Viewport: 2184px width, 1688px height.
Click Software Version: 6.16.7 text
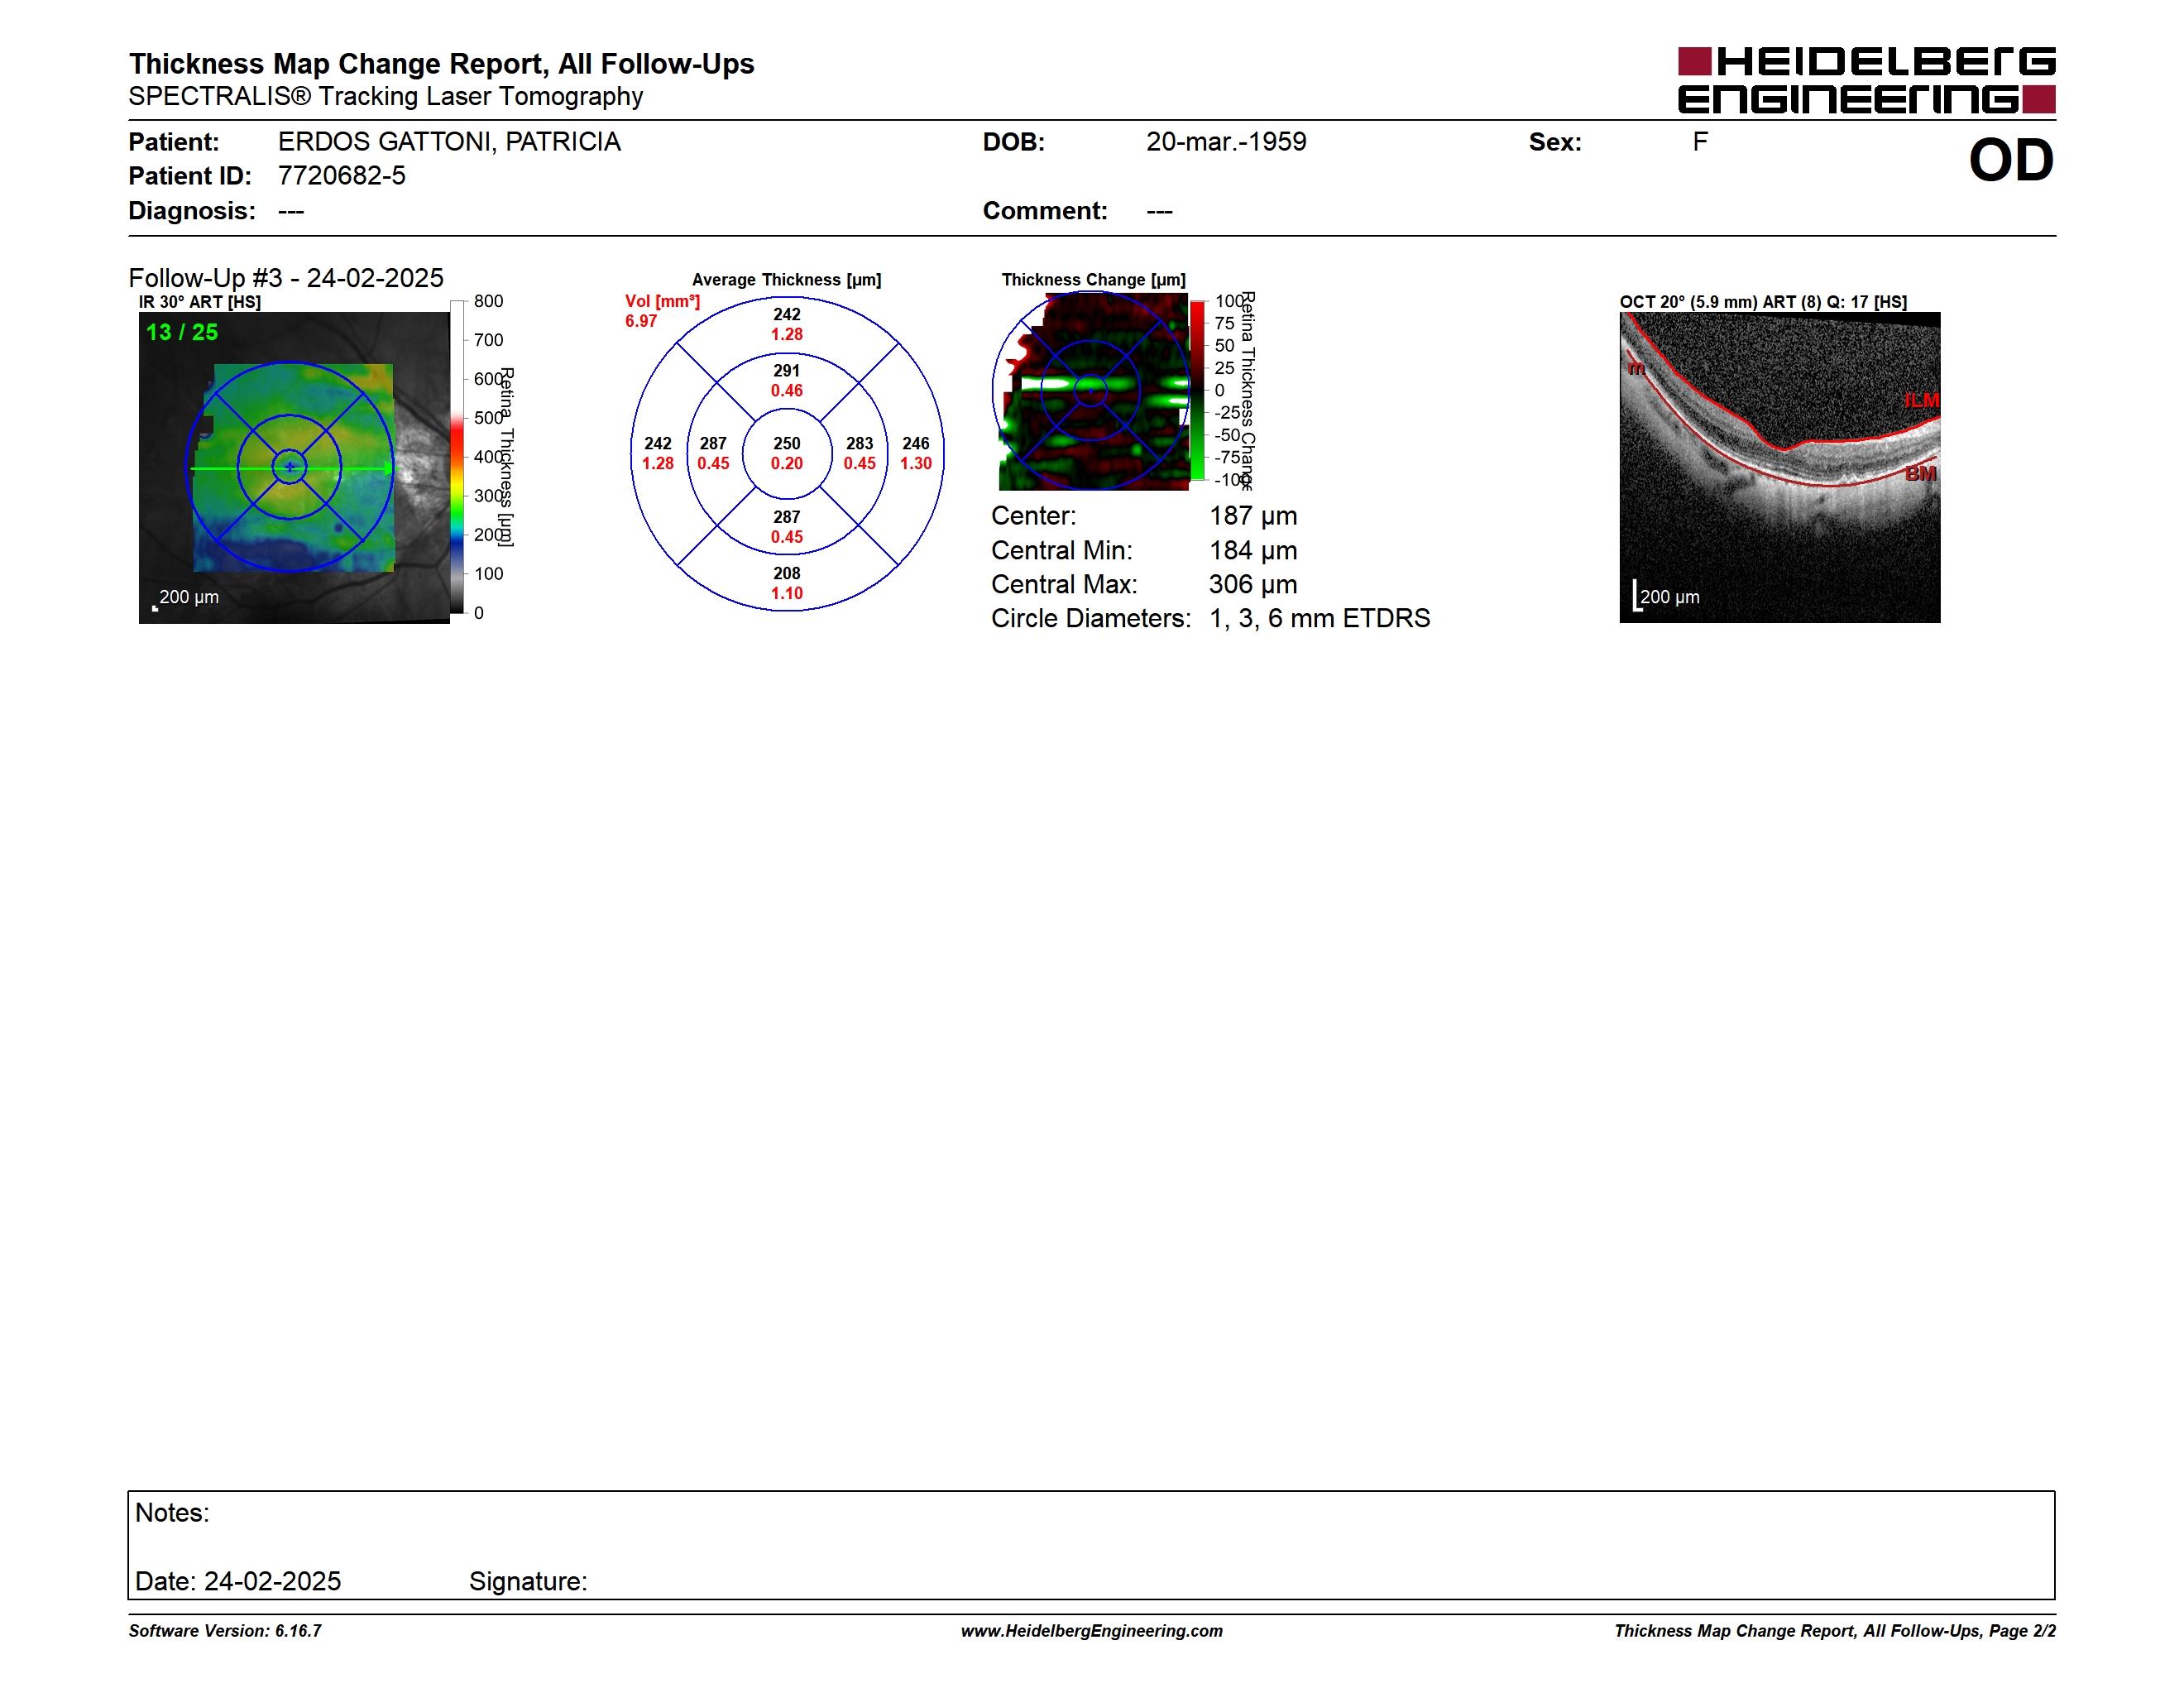pos(225,1631)
